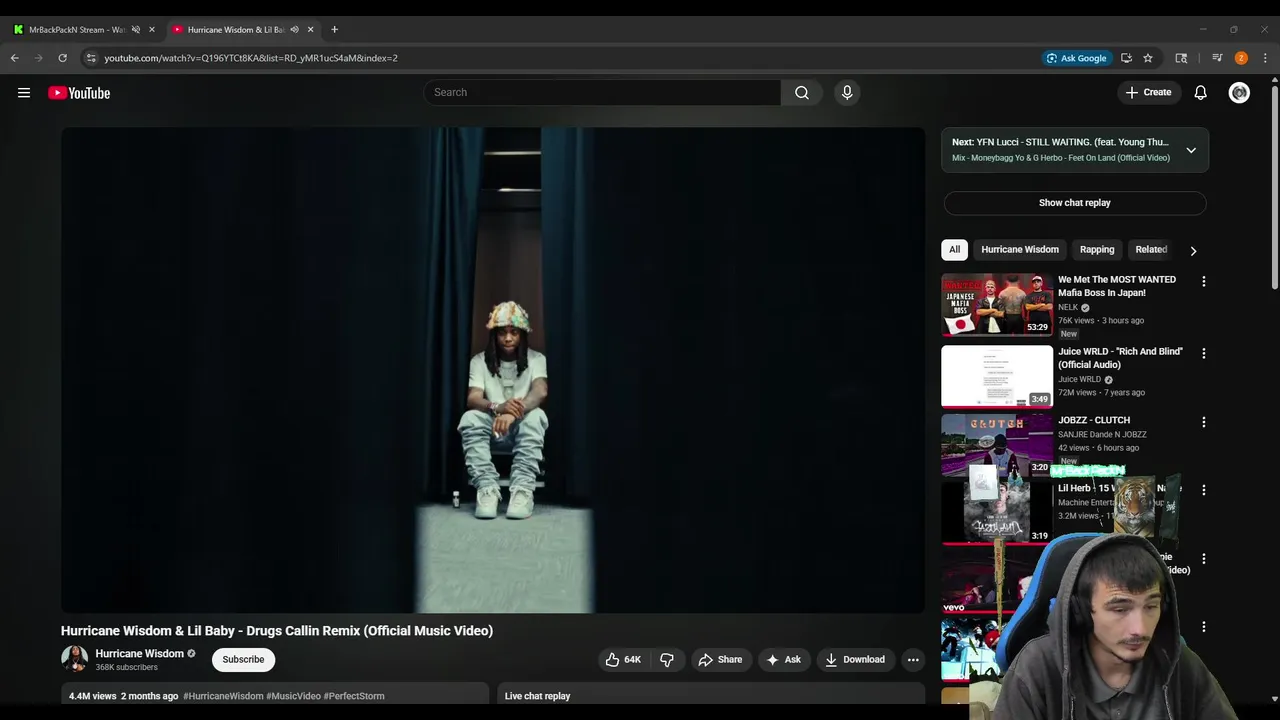Image resolution: width=1280 pixels, height=720 pixels.
Task: Open the Hurricane Wisdom channel name link
Action: click(x=139, y=654)
